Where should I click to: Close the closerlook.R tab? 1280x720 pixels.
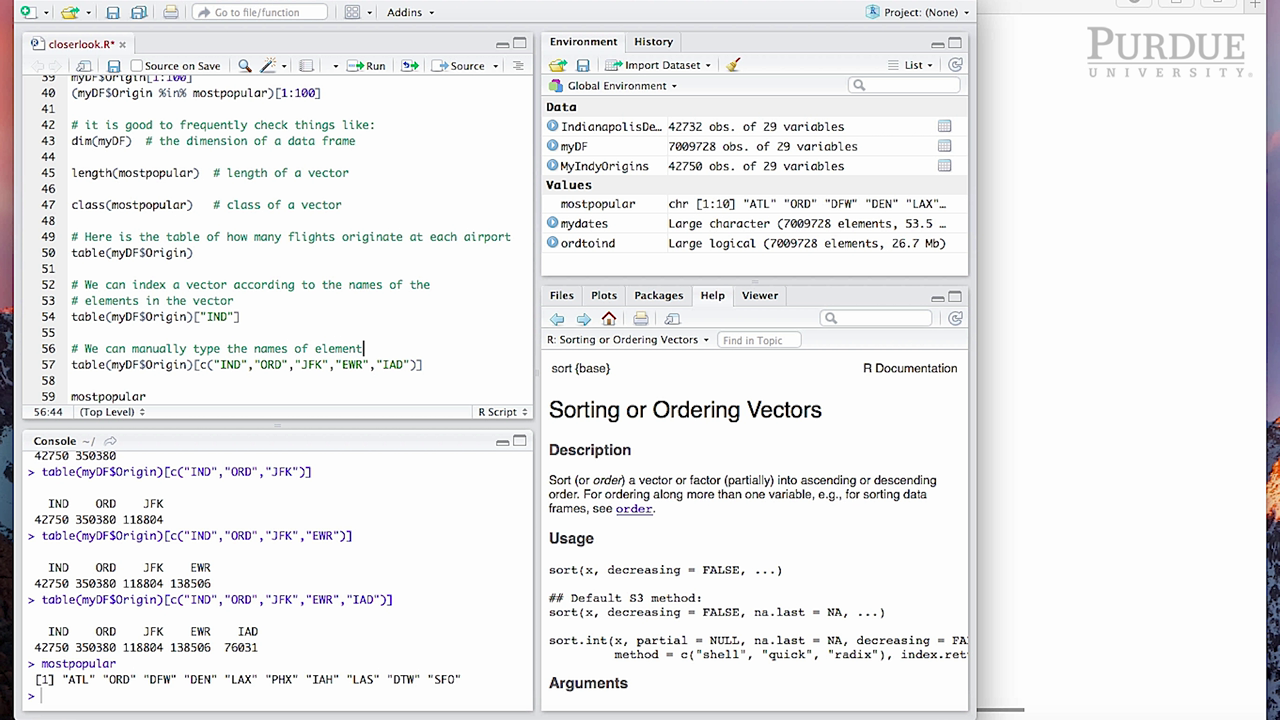coord(125,44)
